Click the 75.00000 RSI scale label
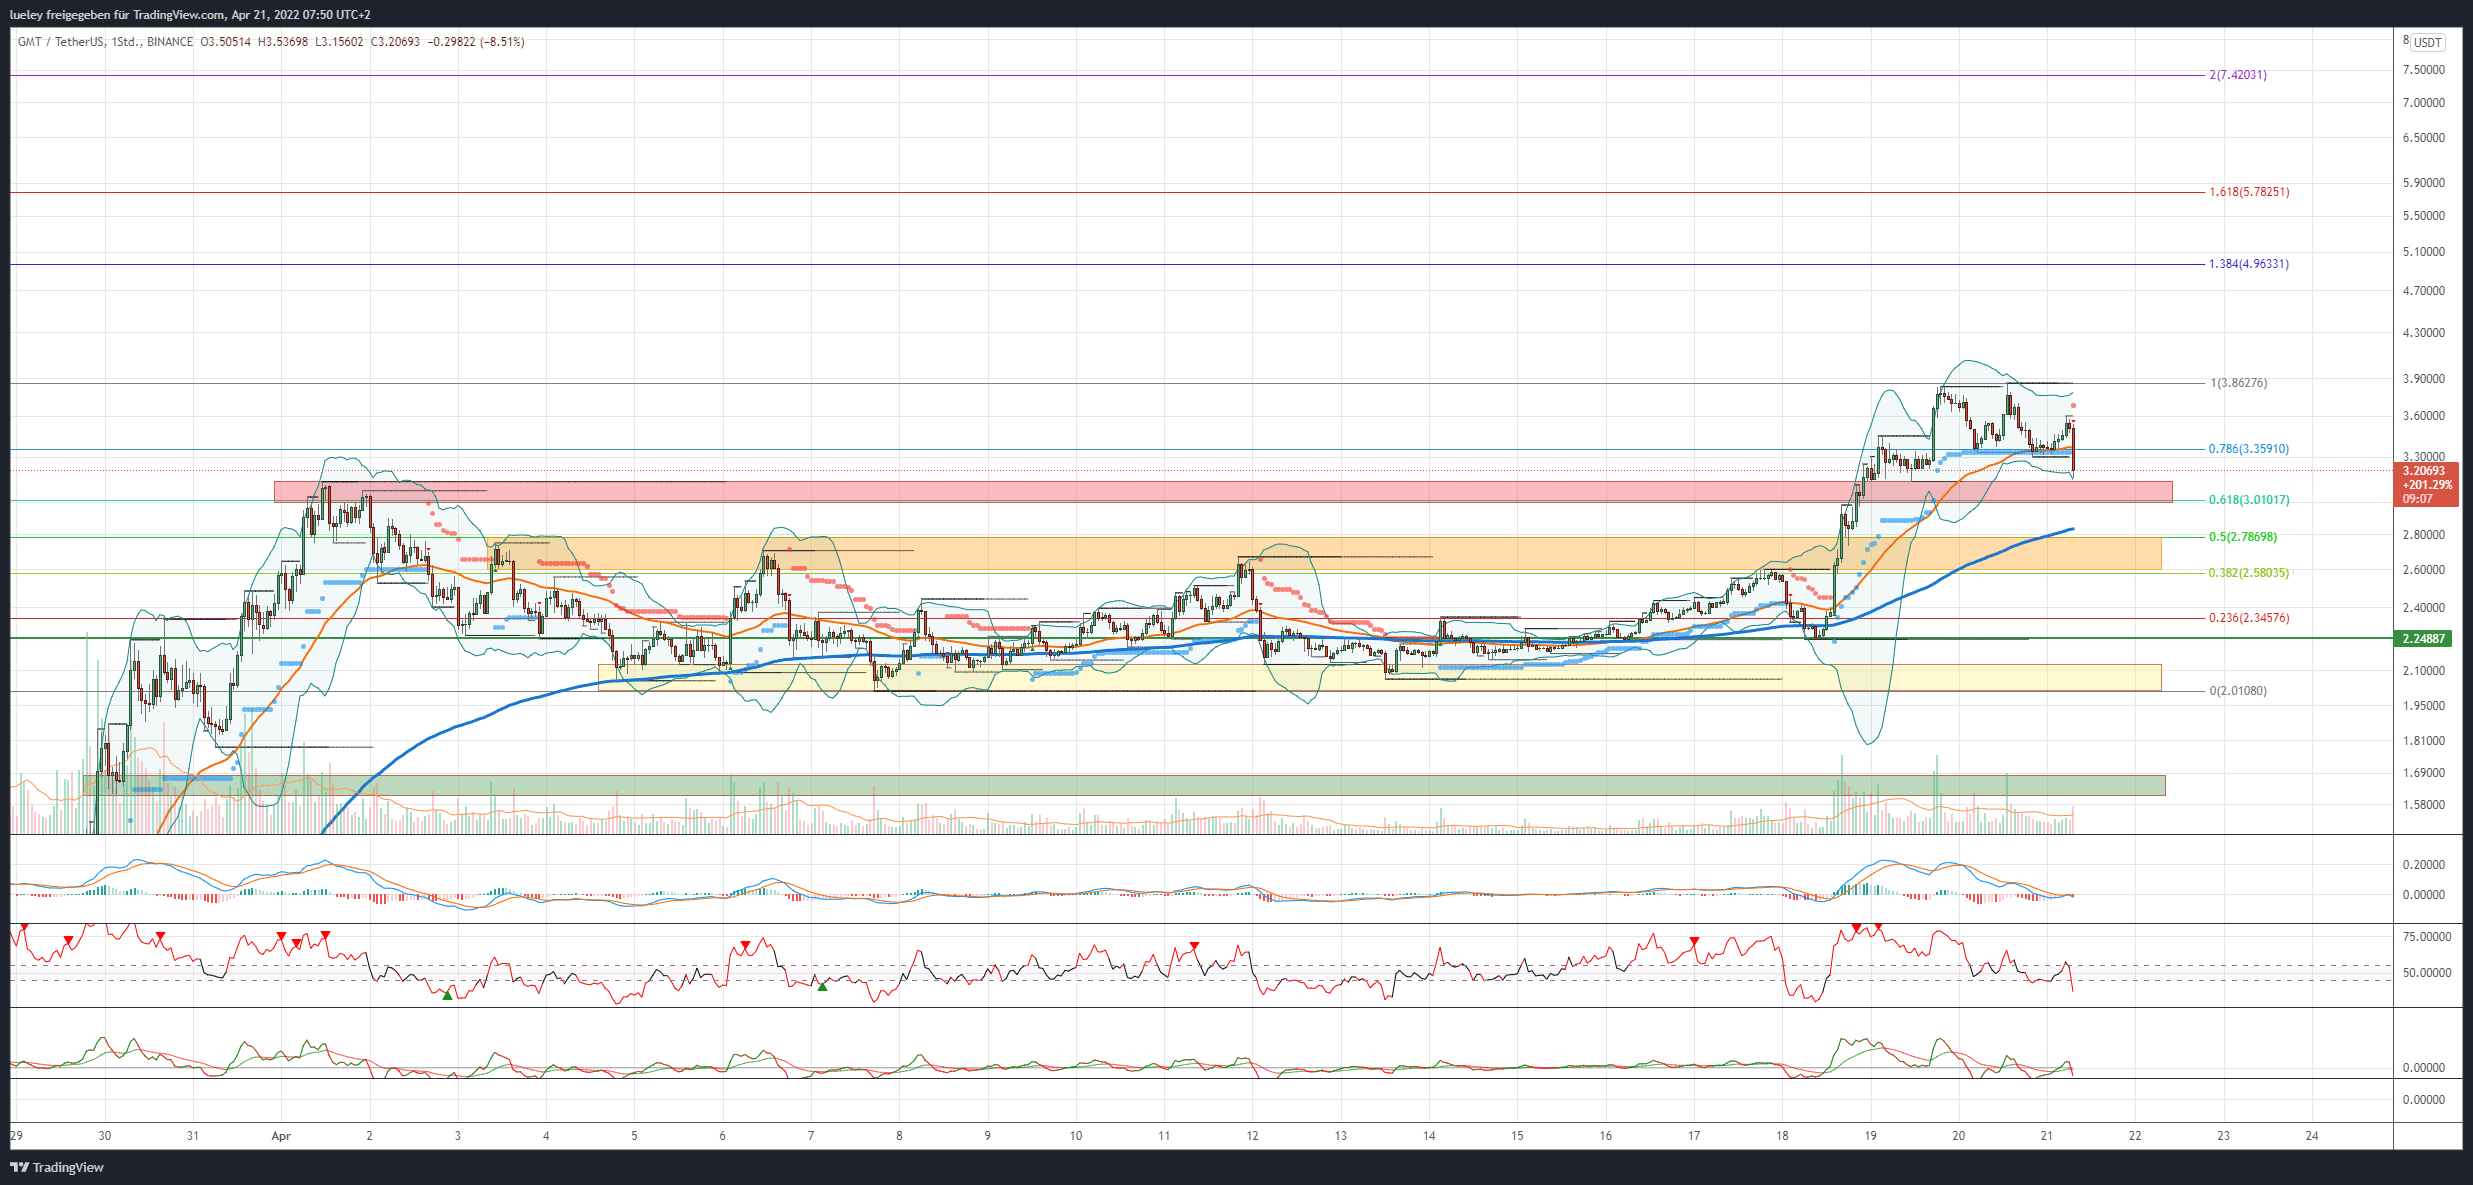The width and height of the screenshot is (2473, 1185). point(2428,937)
